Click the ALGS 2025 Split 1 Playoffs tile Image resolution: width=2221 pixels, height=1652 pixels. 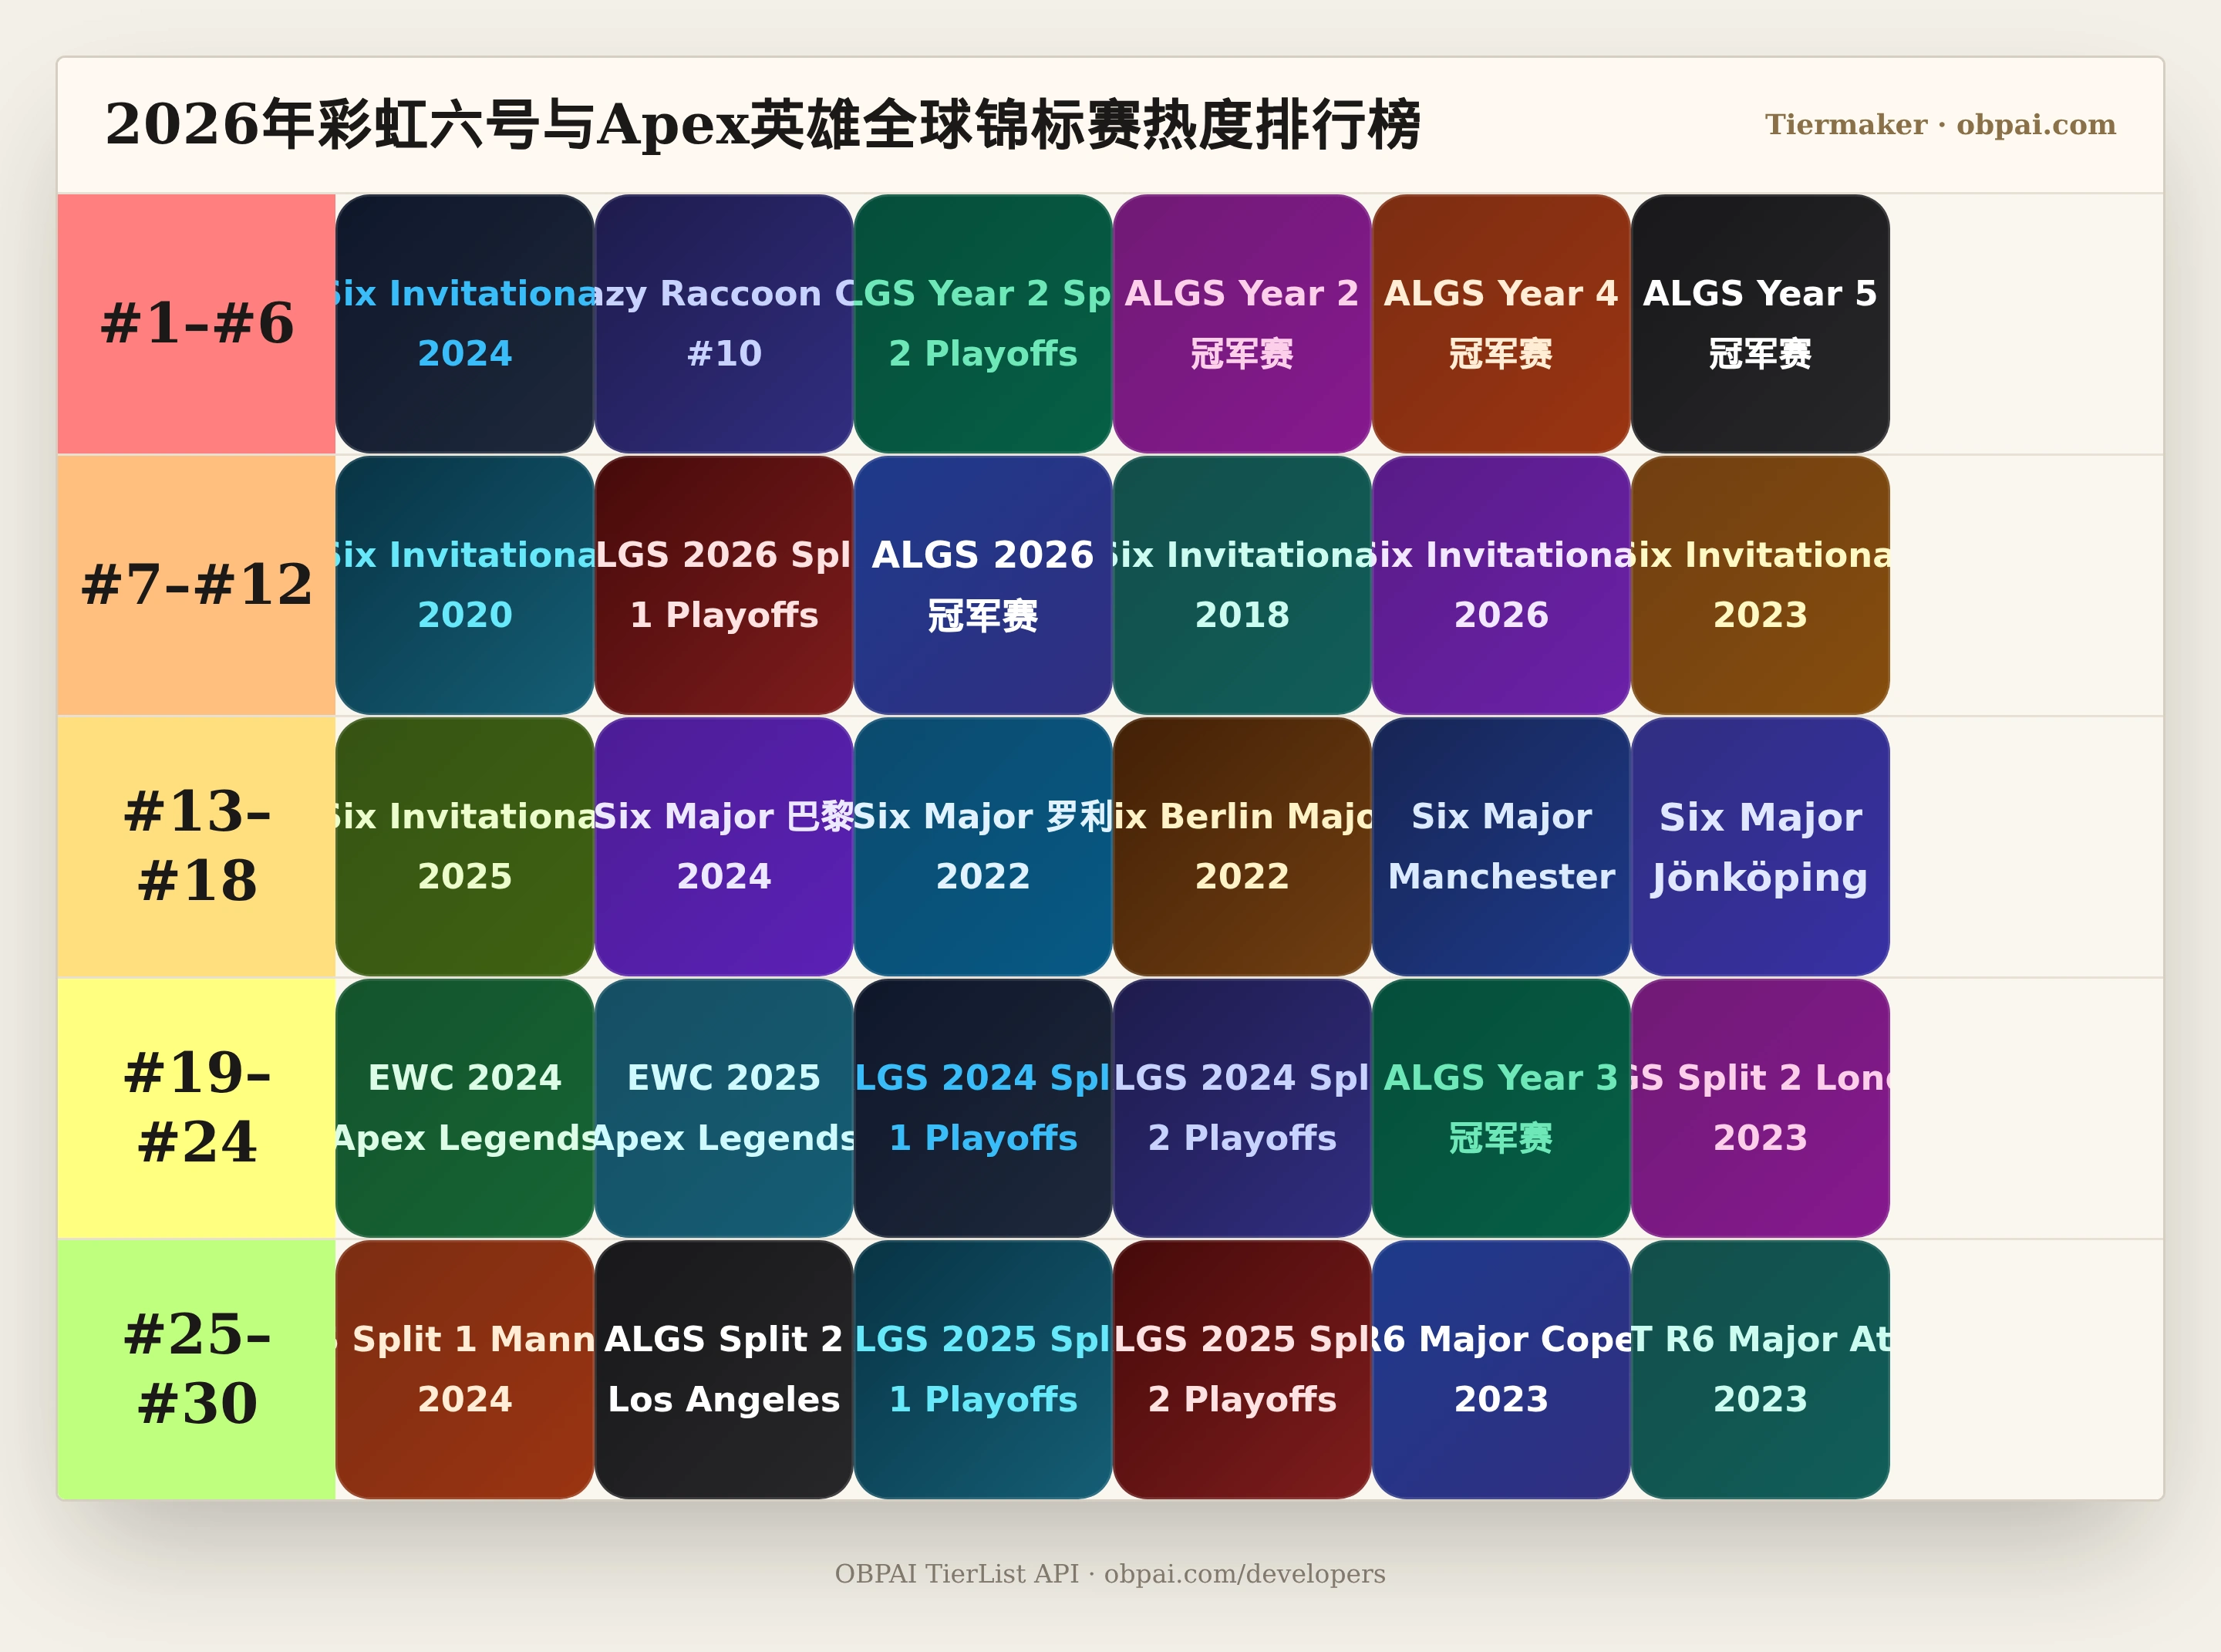(x=983, y=1370)
